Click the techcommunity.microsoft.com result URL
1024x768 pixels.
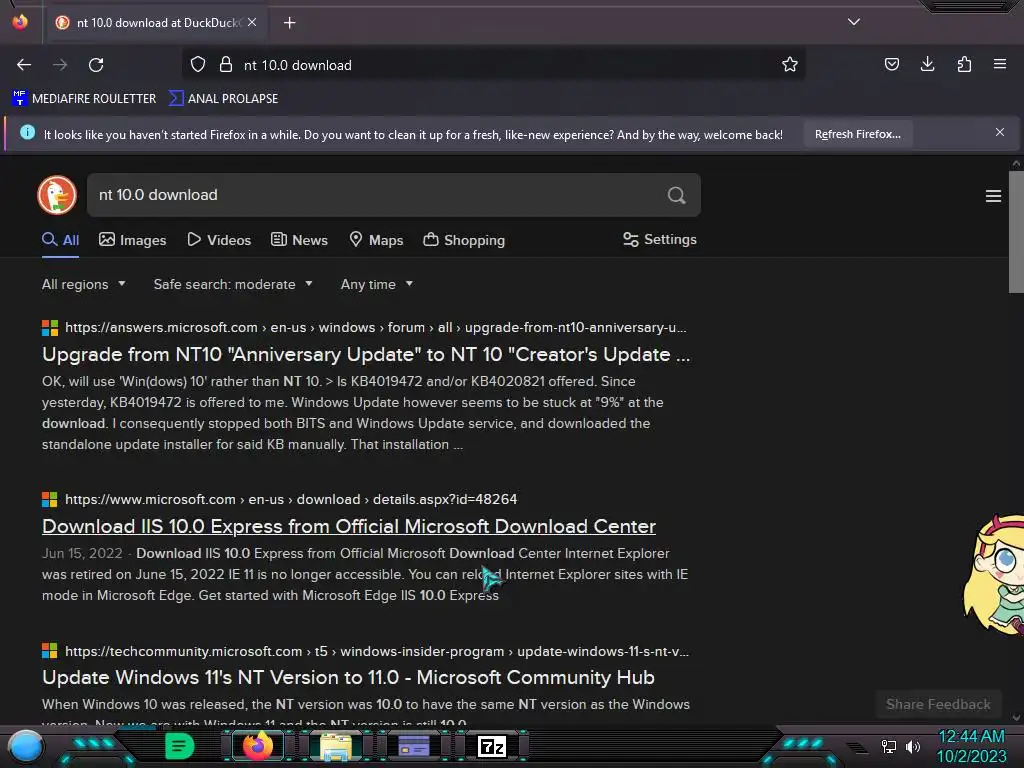pyautogui.click(x=377, y=651)
